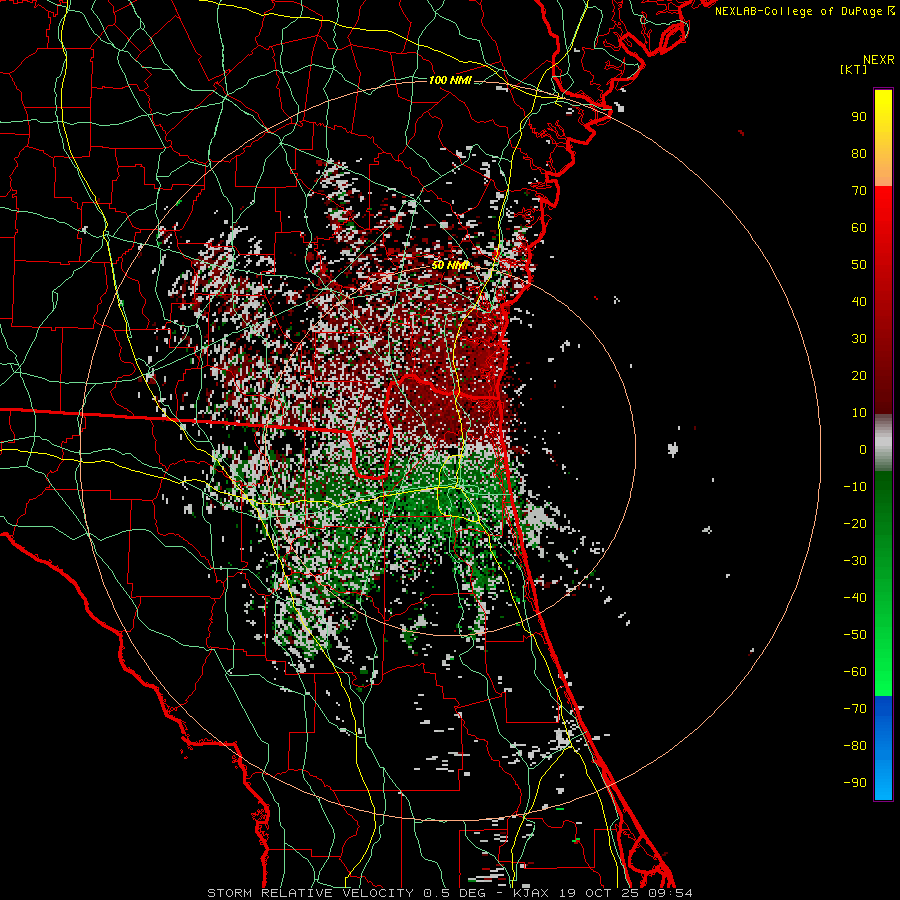Image resolution: width=900 pixels, height=900 pixels.
Task: Click the 19 OCT 25 date in caption
Action: point(598,893)
